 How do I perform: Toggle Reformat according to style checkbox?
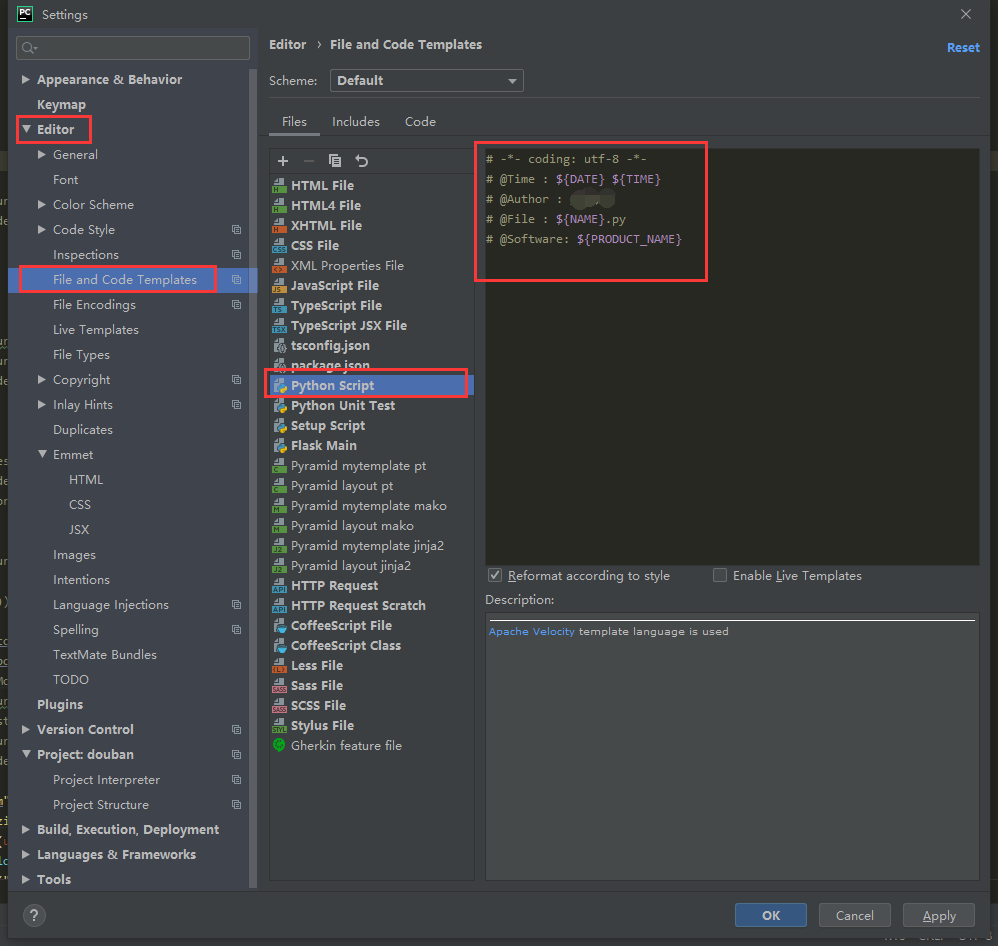pyautogui.click(x=495, y=575)
